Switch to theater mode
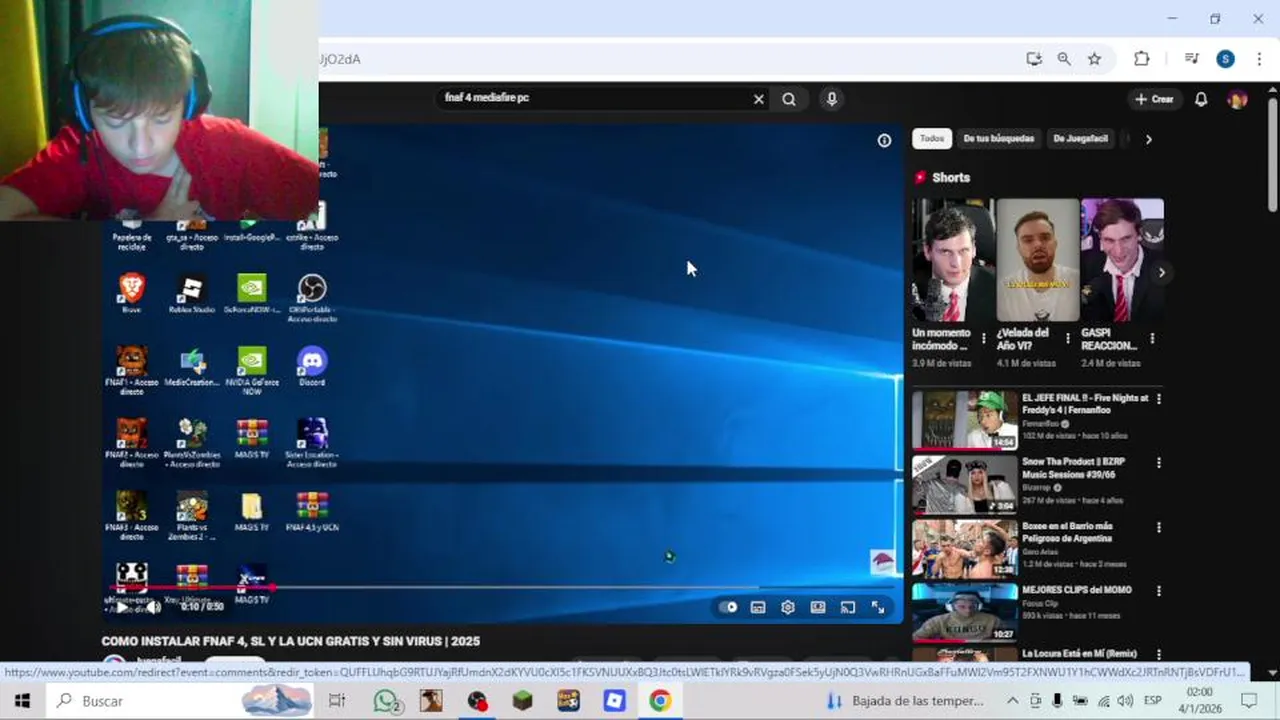 pyautogui.click(x=818, y=607)
